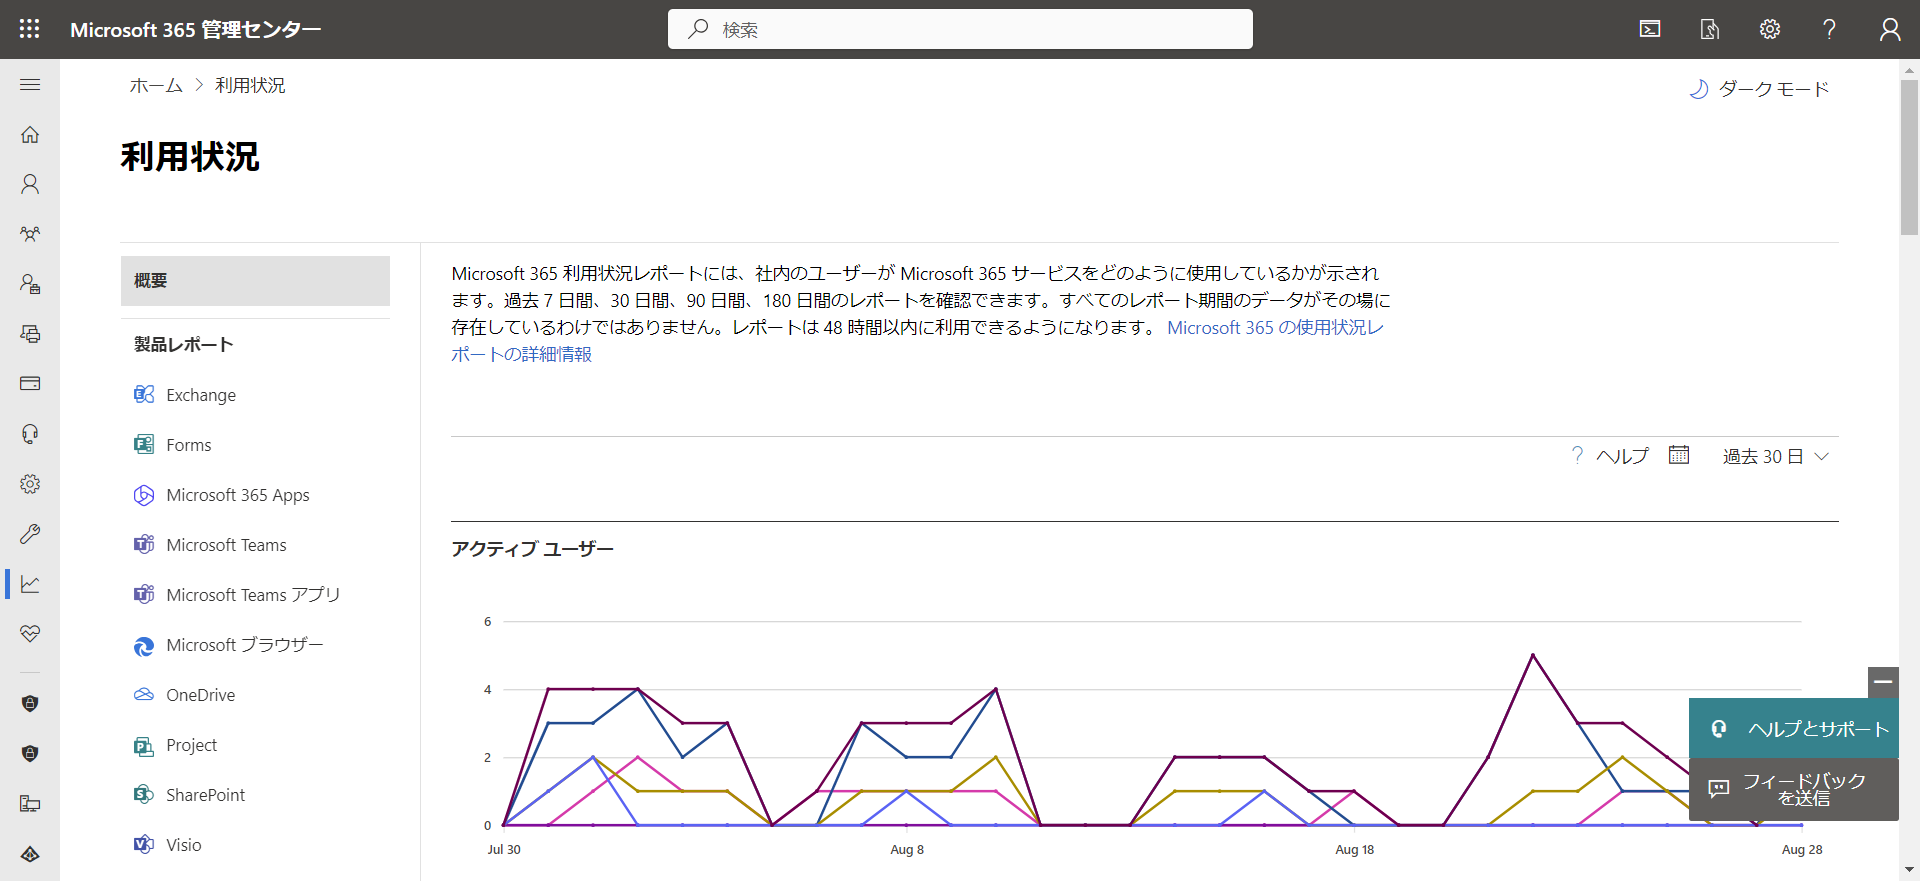Image resolution: width=1920 pixels, height=881 pixels.
Task: Click アクティブ ユーザー chart title
Action: click(532, 549)
